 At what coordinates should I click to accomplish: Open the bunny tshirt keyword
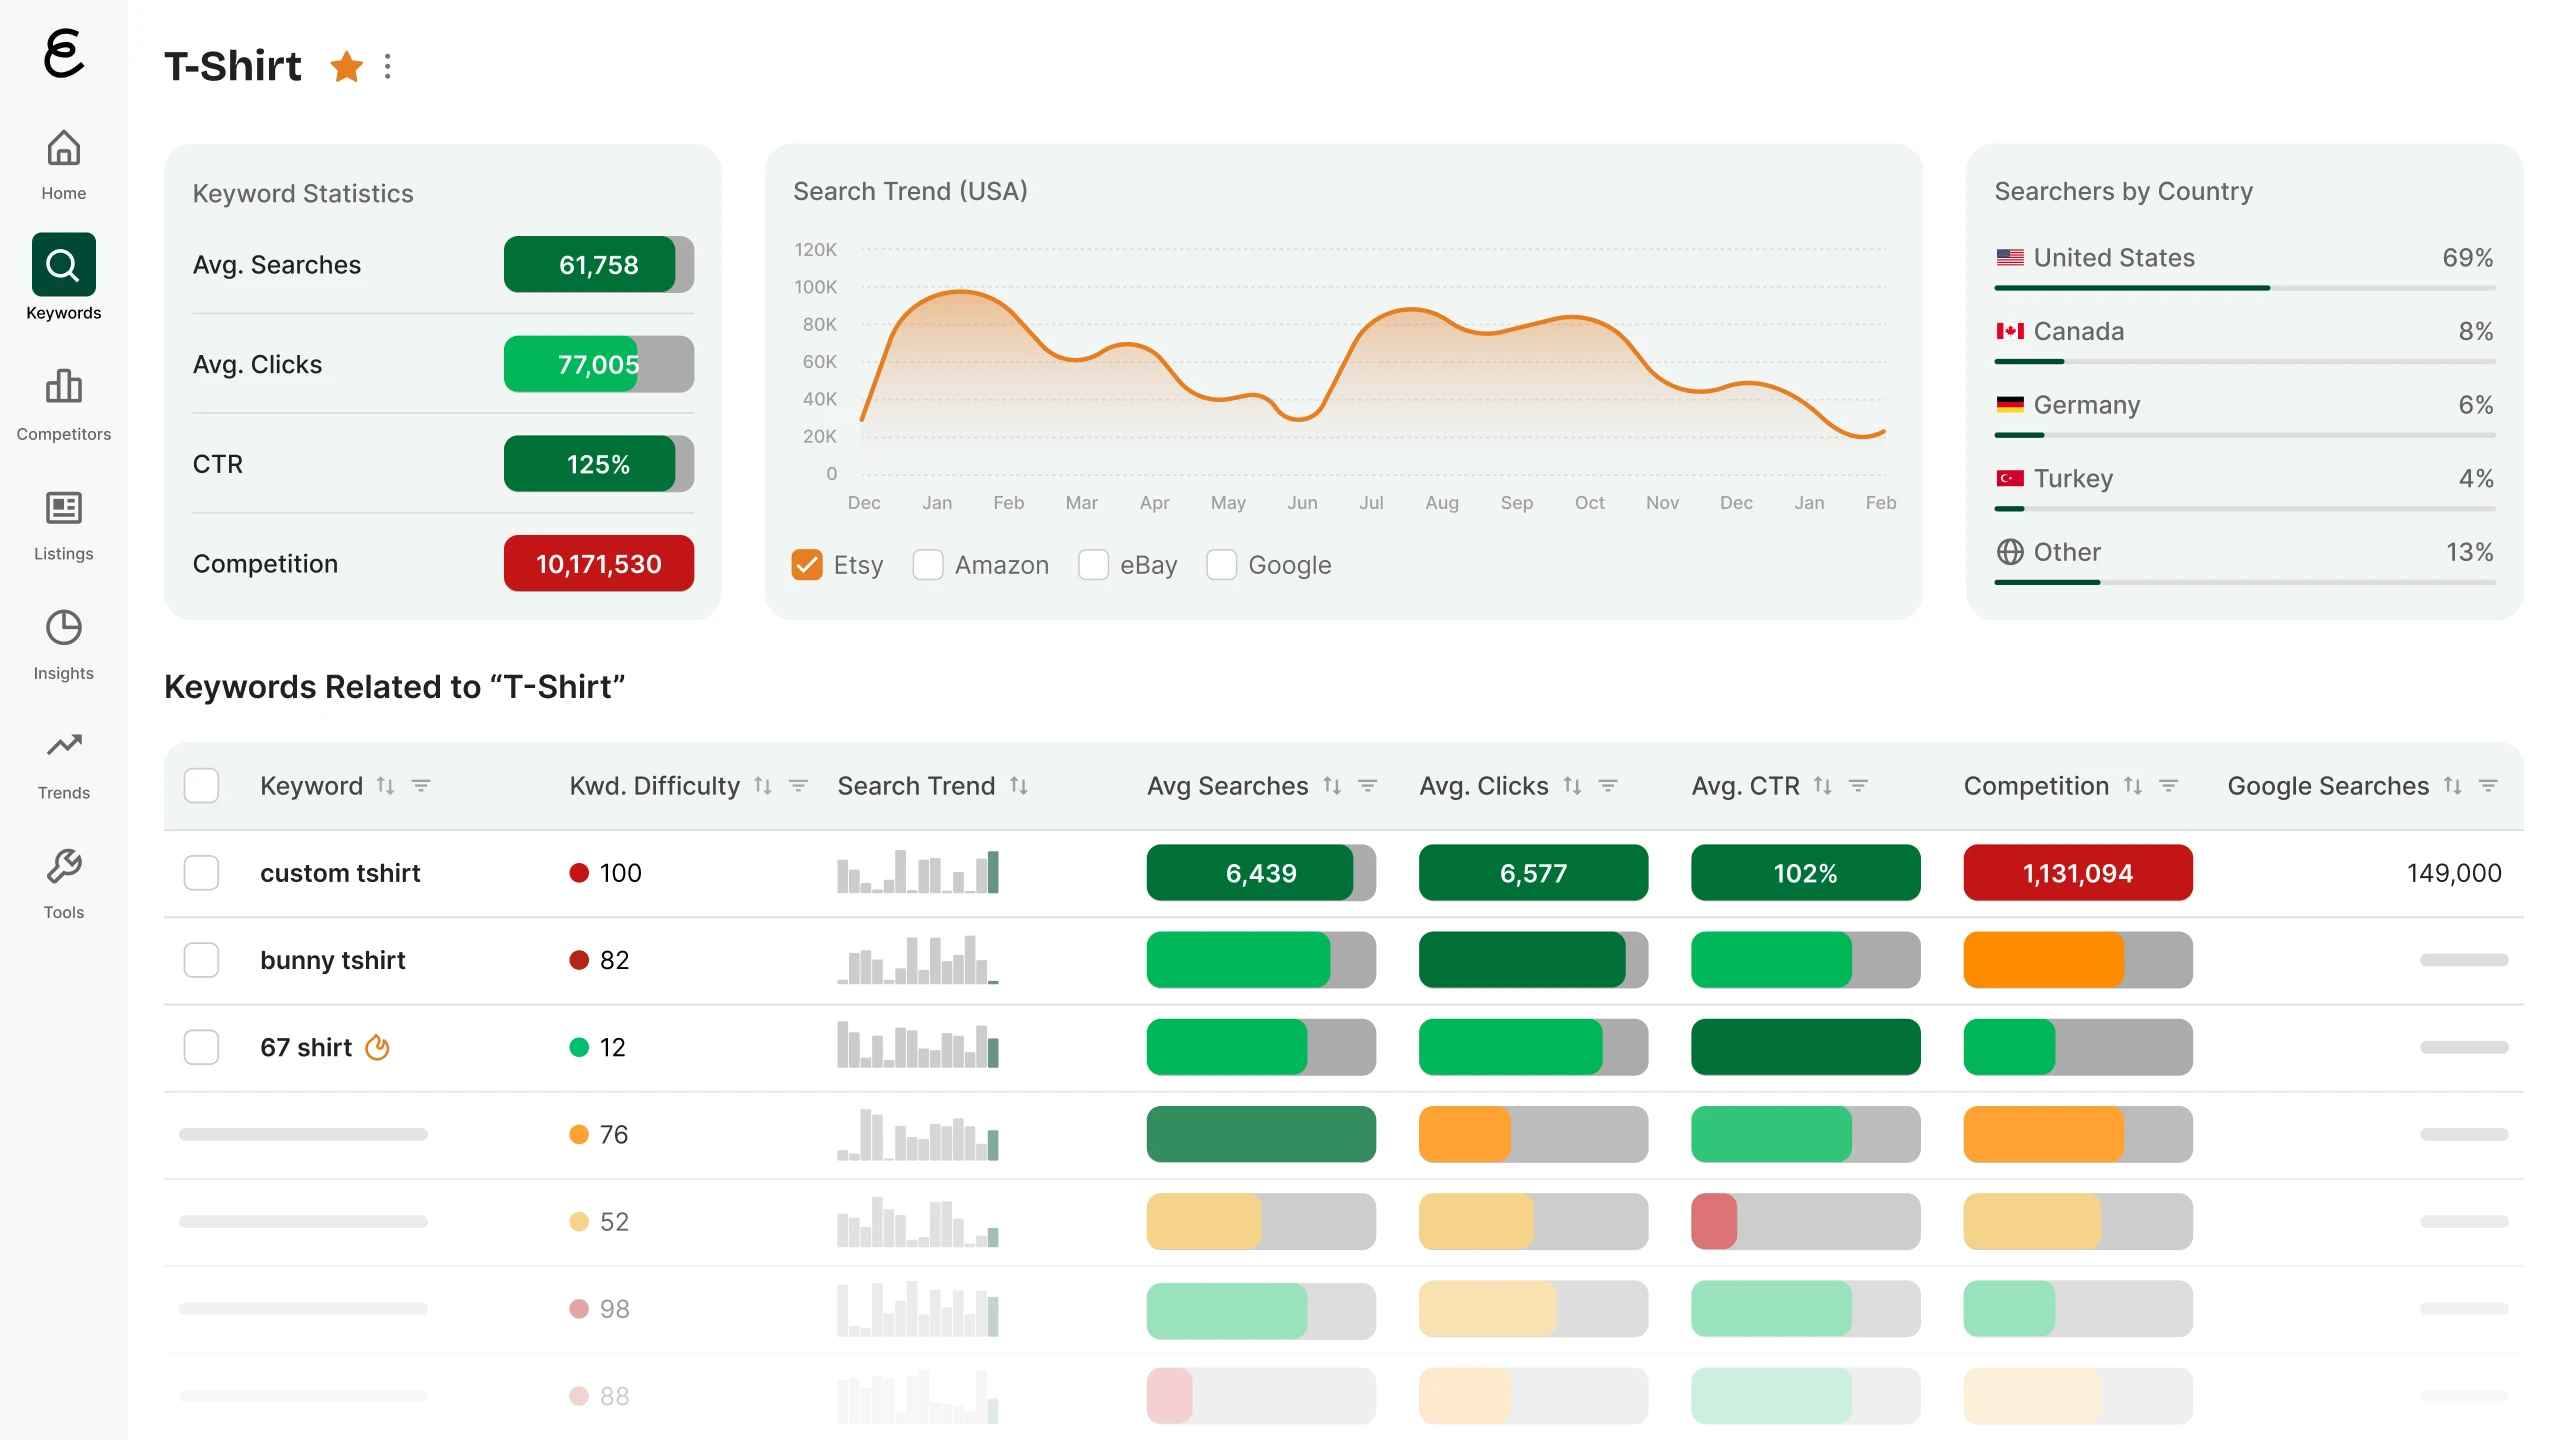point(333,960)
